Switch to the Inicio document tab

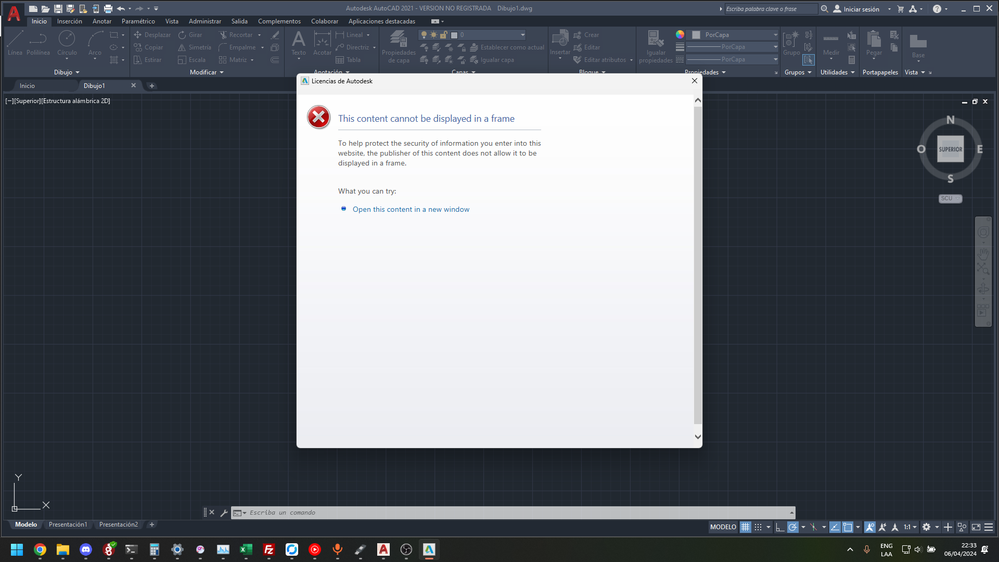(27, 85)
